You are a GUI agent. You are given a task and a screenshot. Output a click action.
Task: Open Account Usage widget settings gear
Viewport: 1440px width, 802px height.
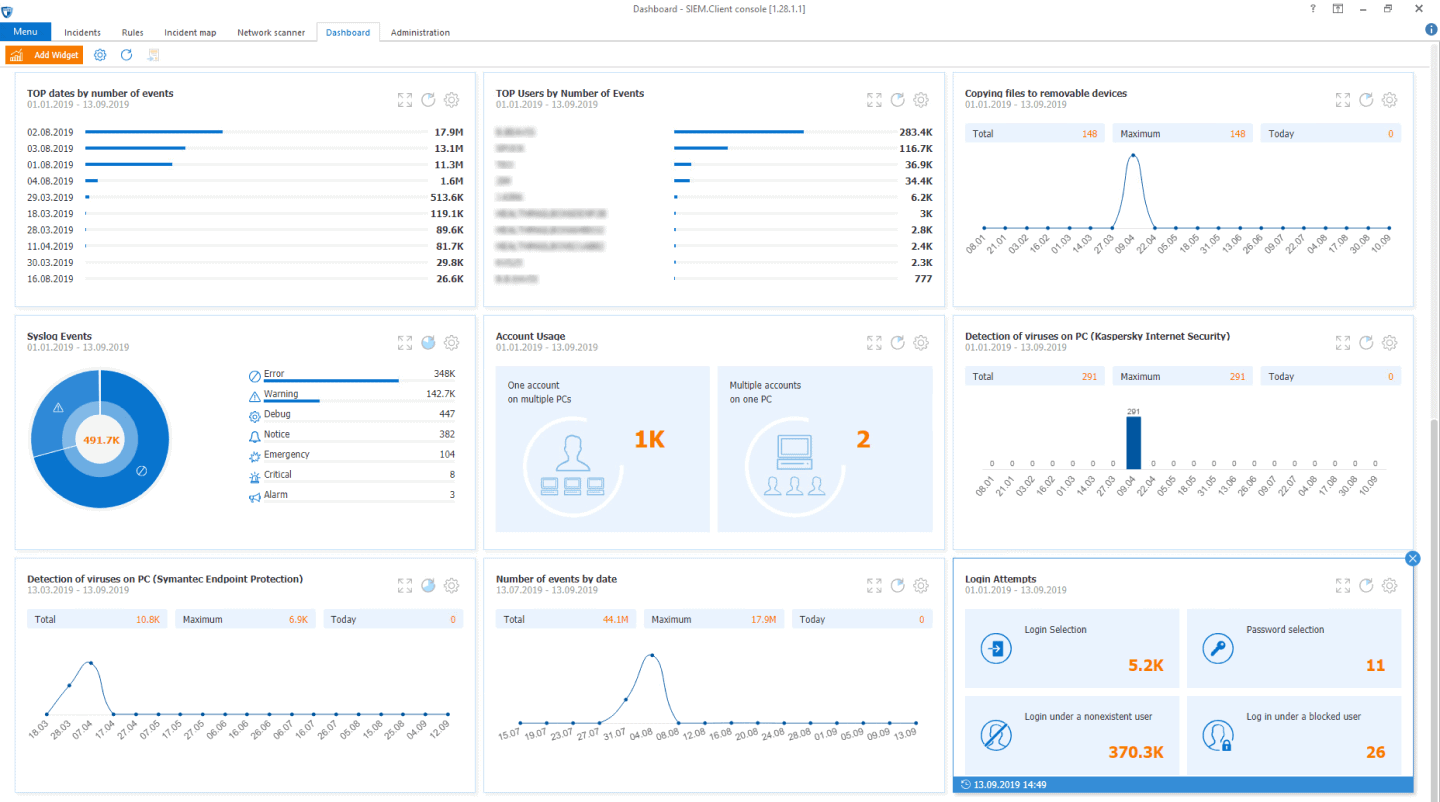coord(920,343)
